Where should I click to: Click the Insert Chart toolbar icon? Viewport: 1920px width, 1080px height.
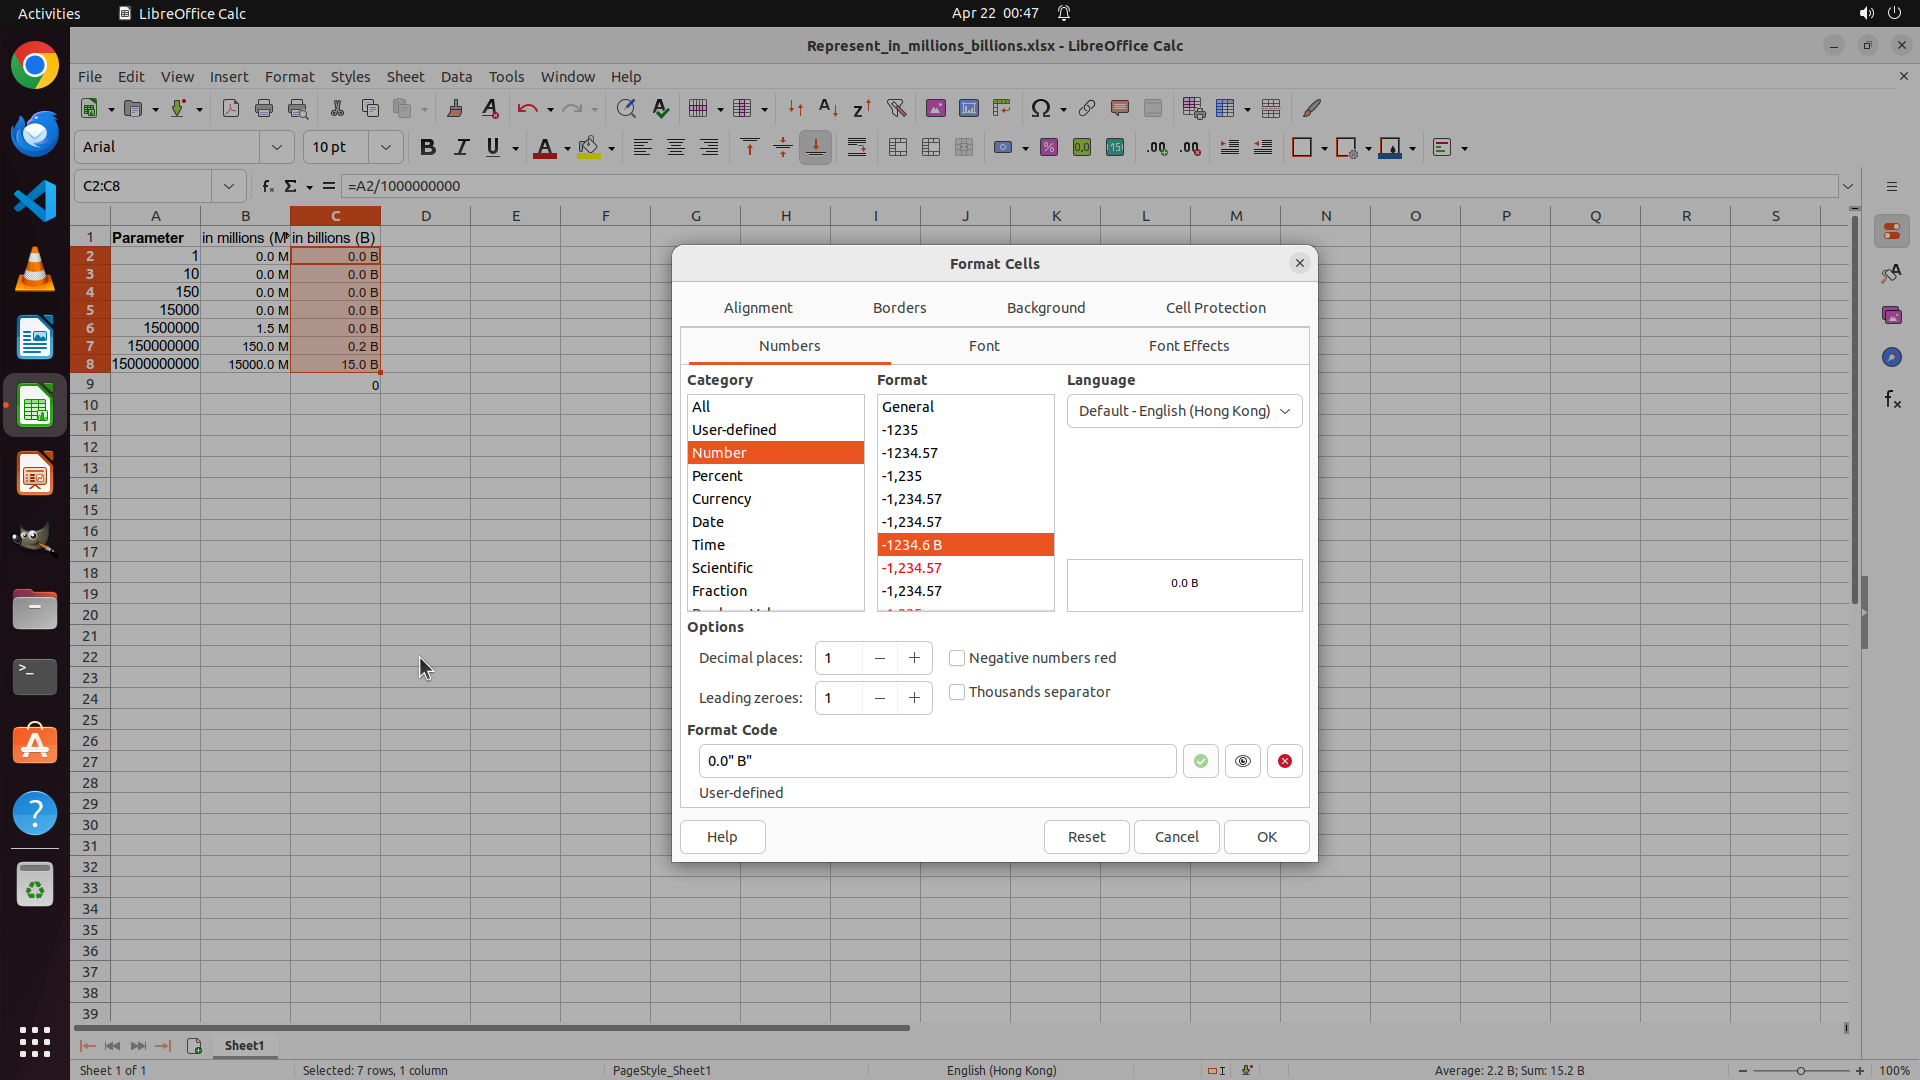(x=968, y=108)
